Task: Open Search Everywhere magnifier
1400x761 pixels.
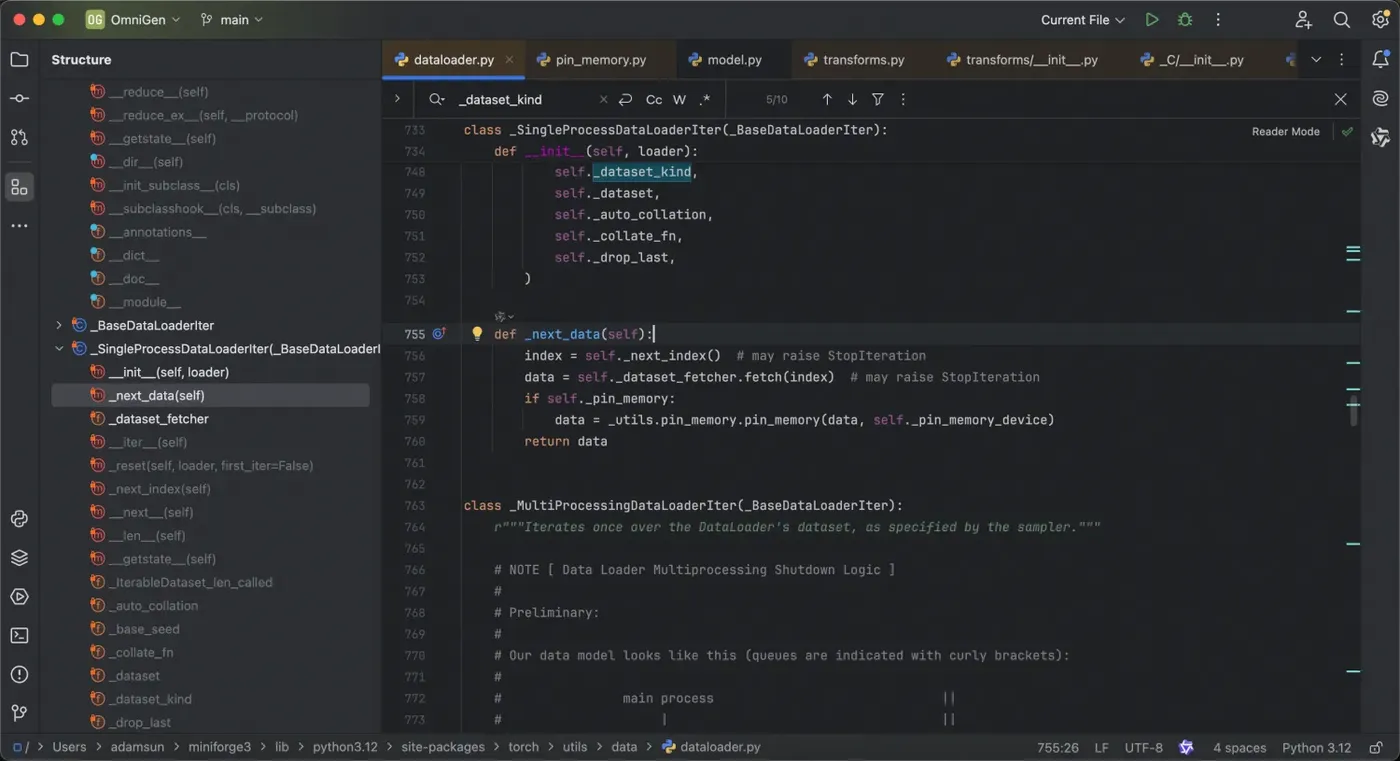Action: [x=1342, y=20]
